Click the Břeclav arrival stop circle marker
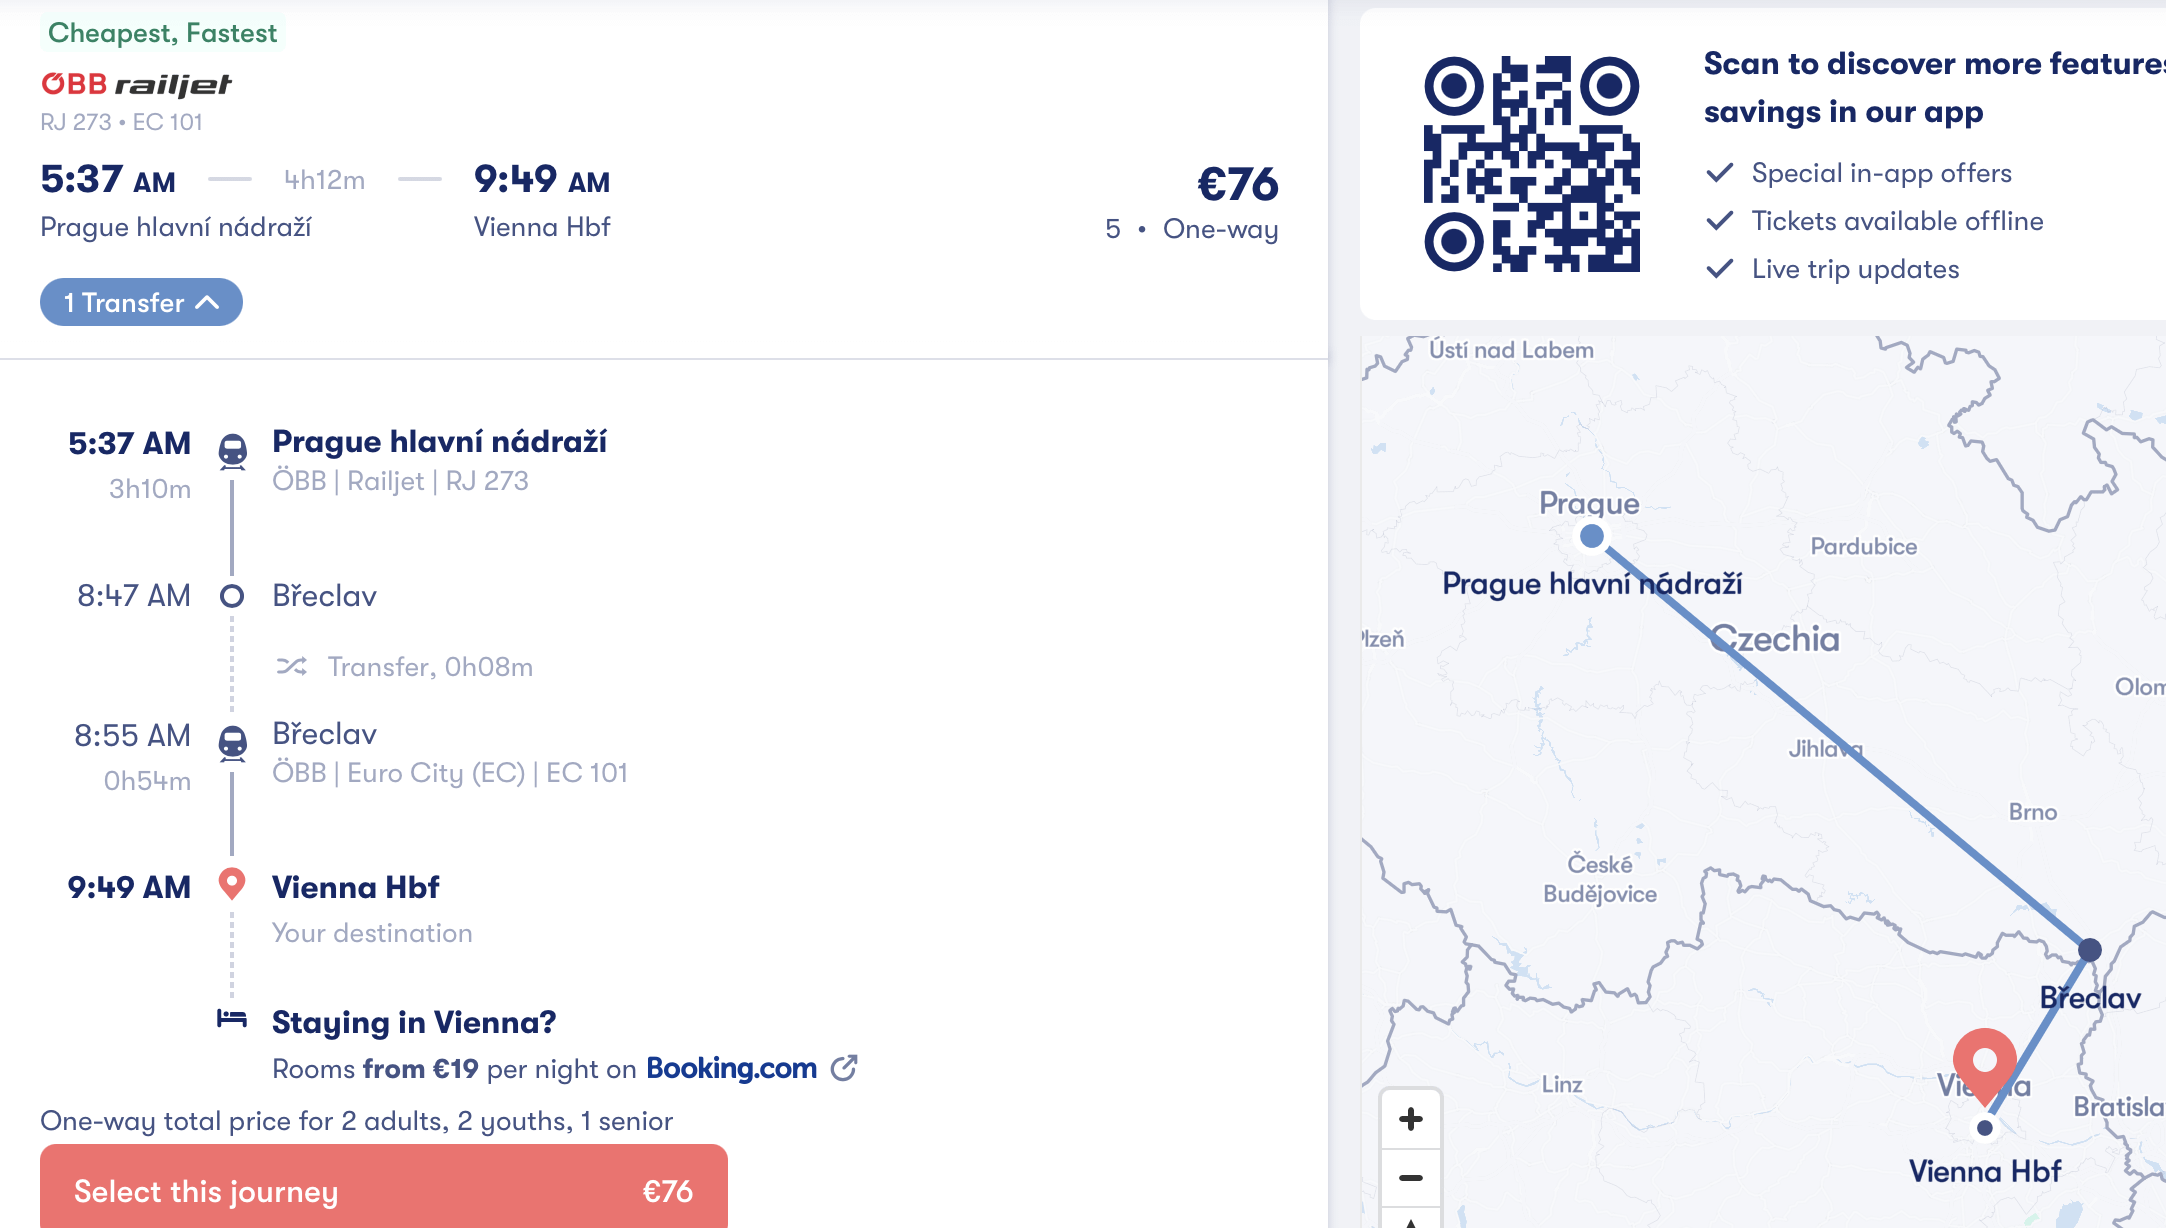 click(232, 596)
